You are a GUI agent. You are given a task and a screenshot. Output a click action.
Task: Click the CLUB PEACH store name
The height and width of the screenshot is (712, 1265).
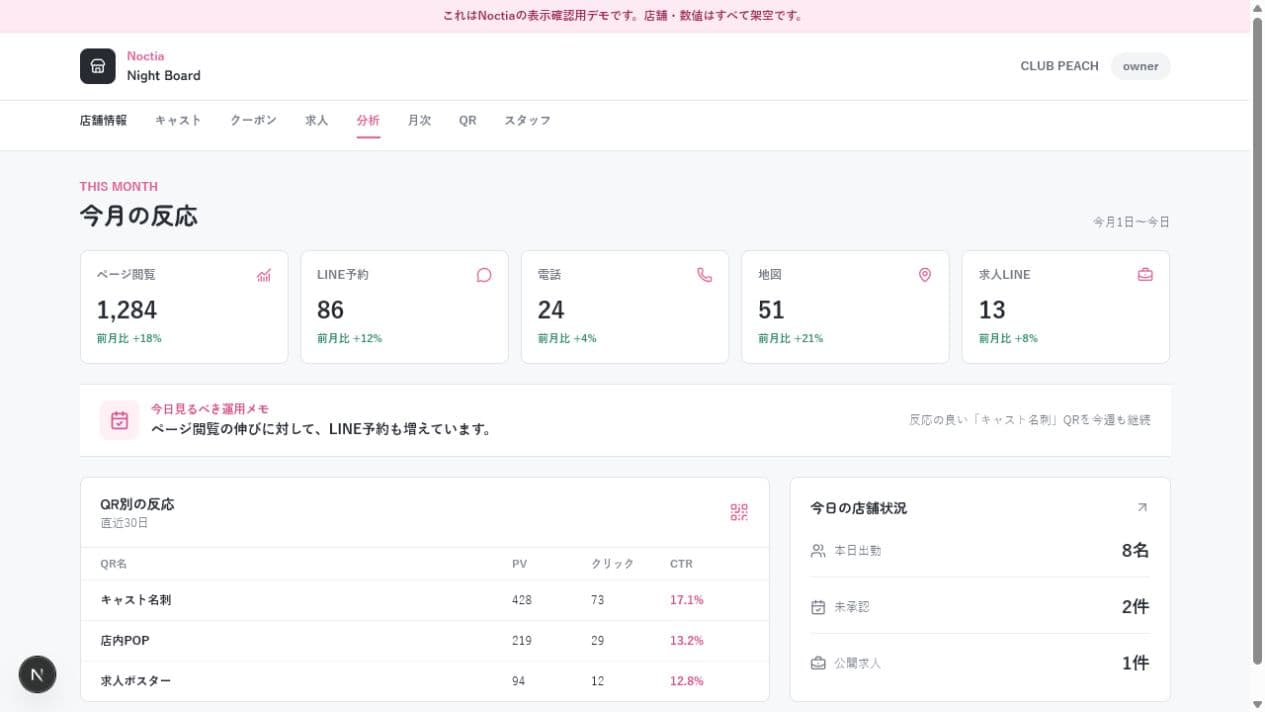(x=1059, y=66)
